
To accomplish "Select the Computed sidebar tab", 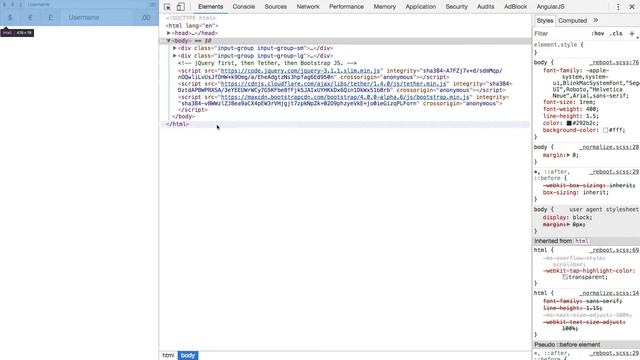I will [x=573, y=20].
